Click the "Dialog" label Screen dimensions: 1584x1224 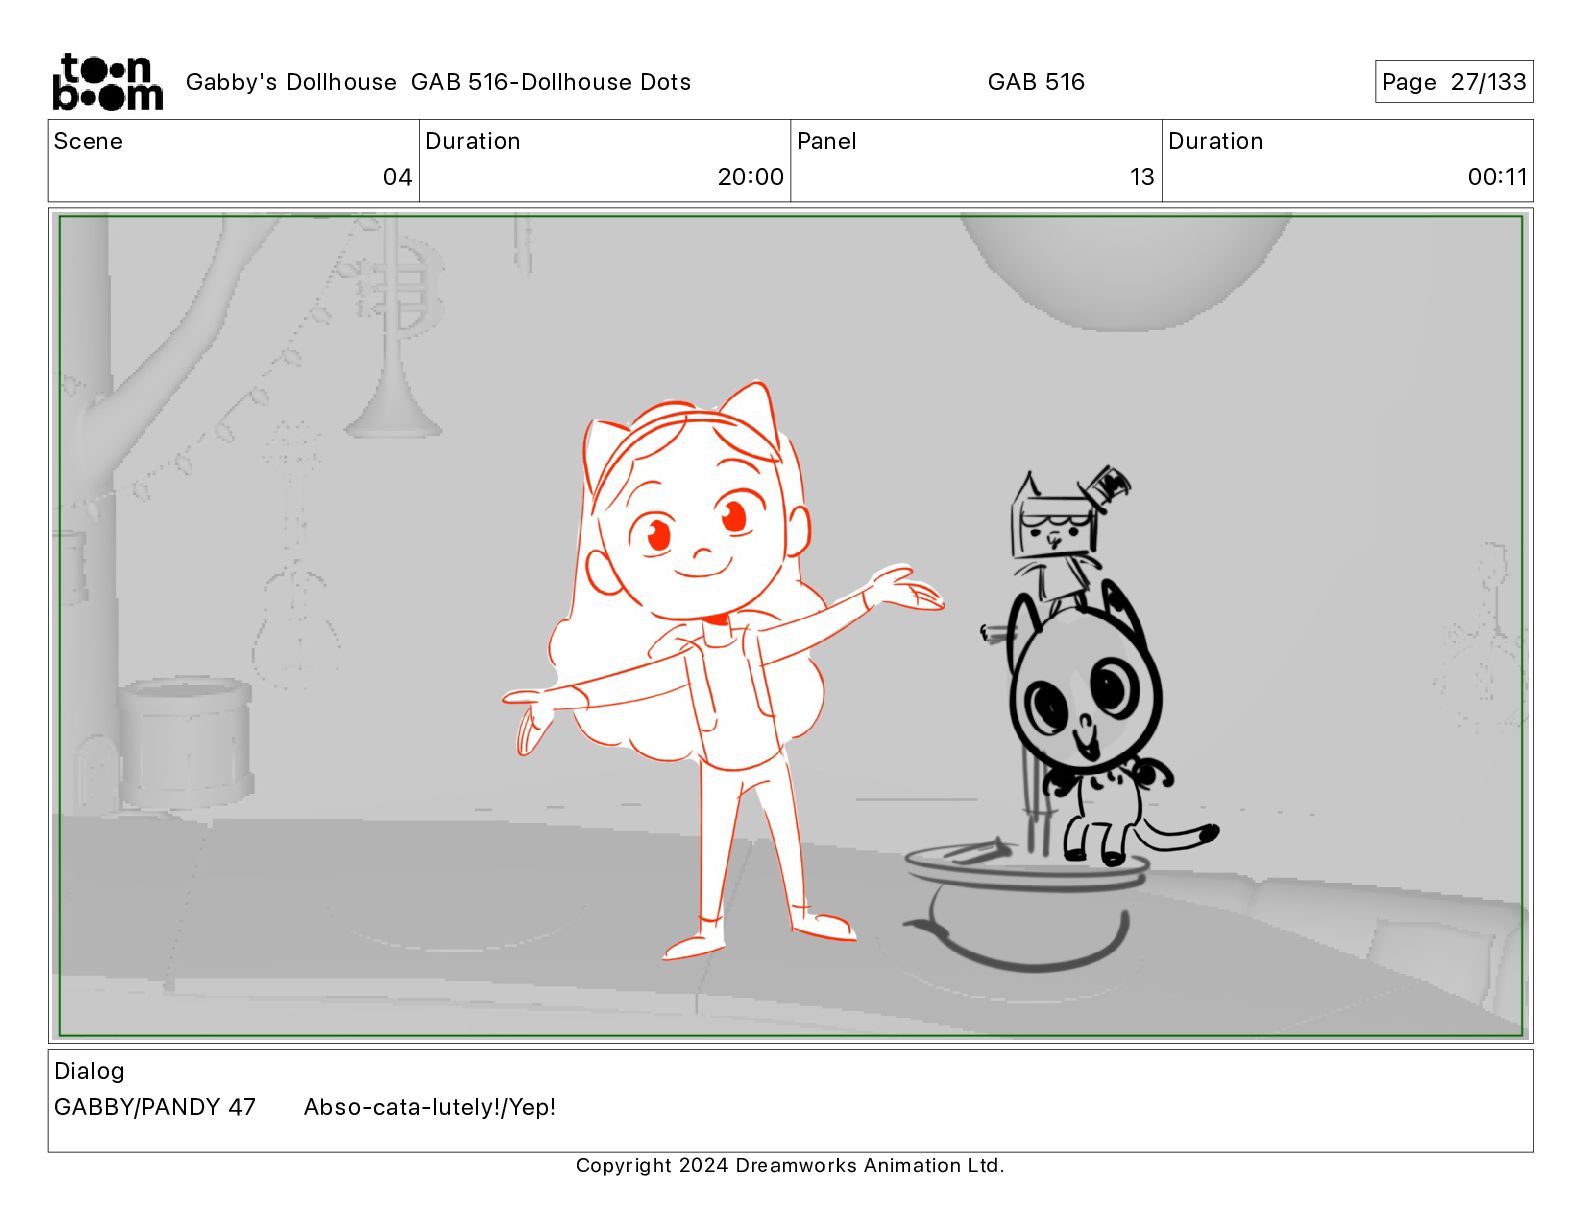click(89, 1071)
